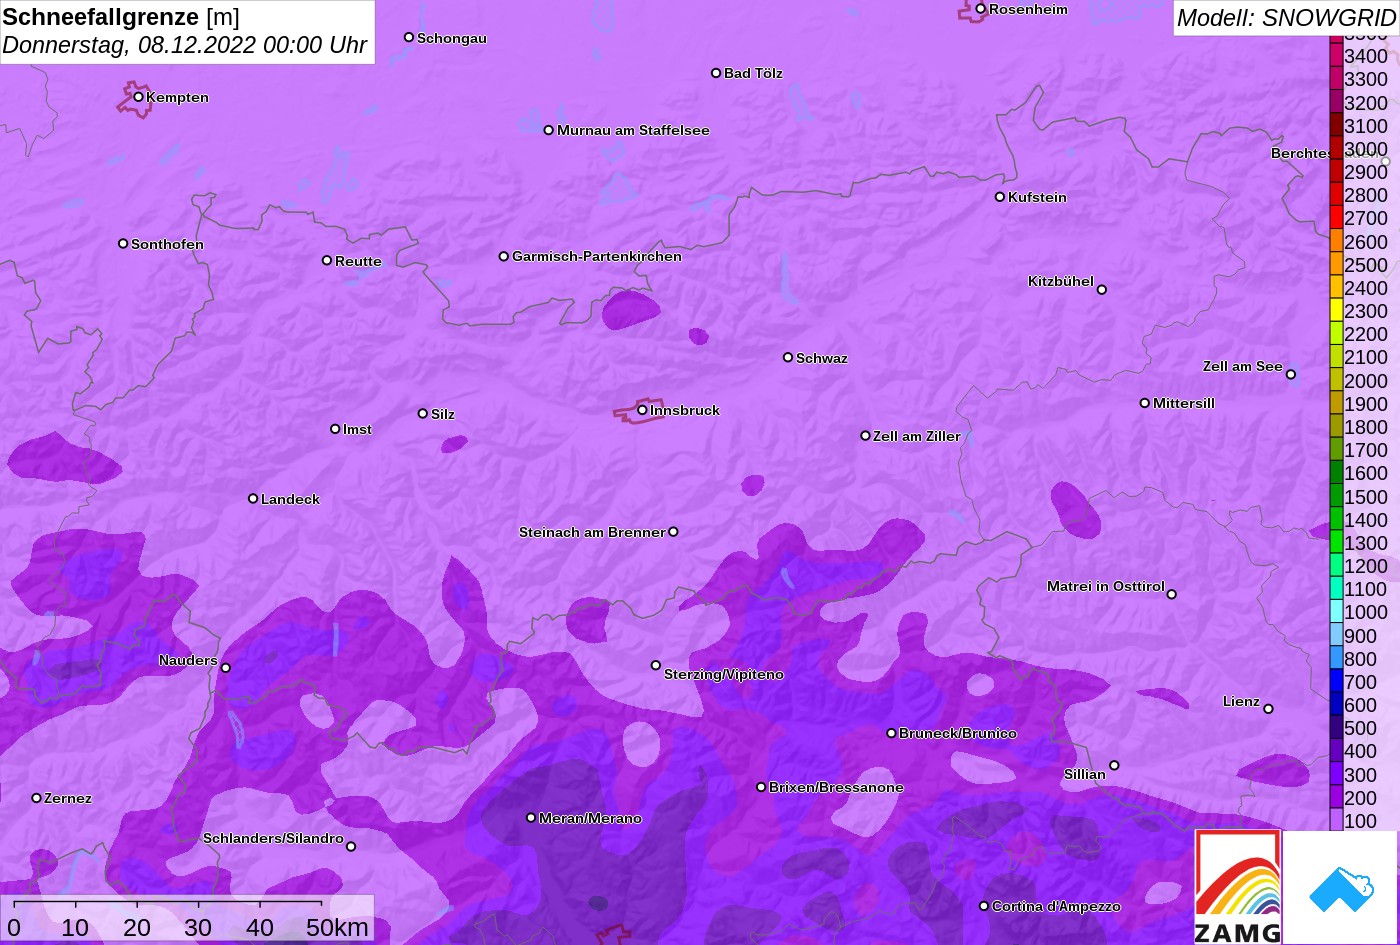Click the Zell am Ziller marker dot
The image size is (1400, 945).
click(866, 436)
